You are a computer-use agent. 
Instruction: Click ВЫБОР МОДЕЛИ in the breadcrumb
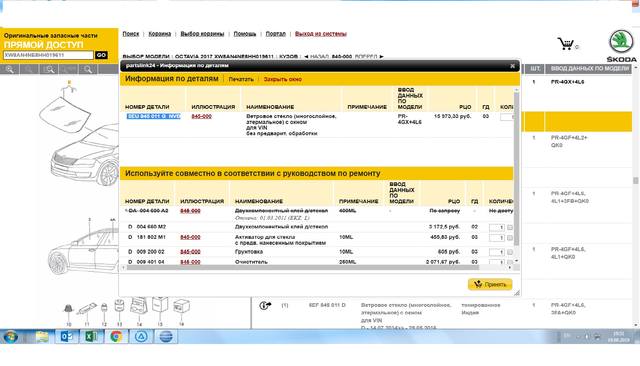click(146, 57)
